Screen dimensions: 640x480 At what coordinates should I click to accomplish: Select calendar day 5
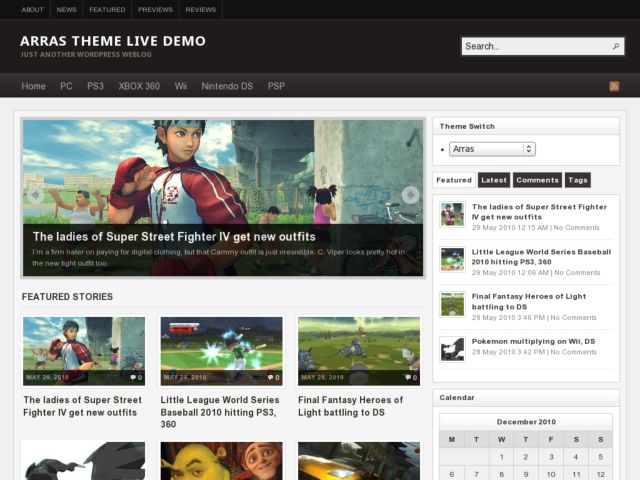600,457
